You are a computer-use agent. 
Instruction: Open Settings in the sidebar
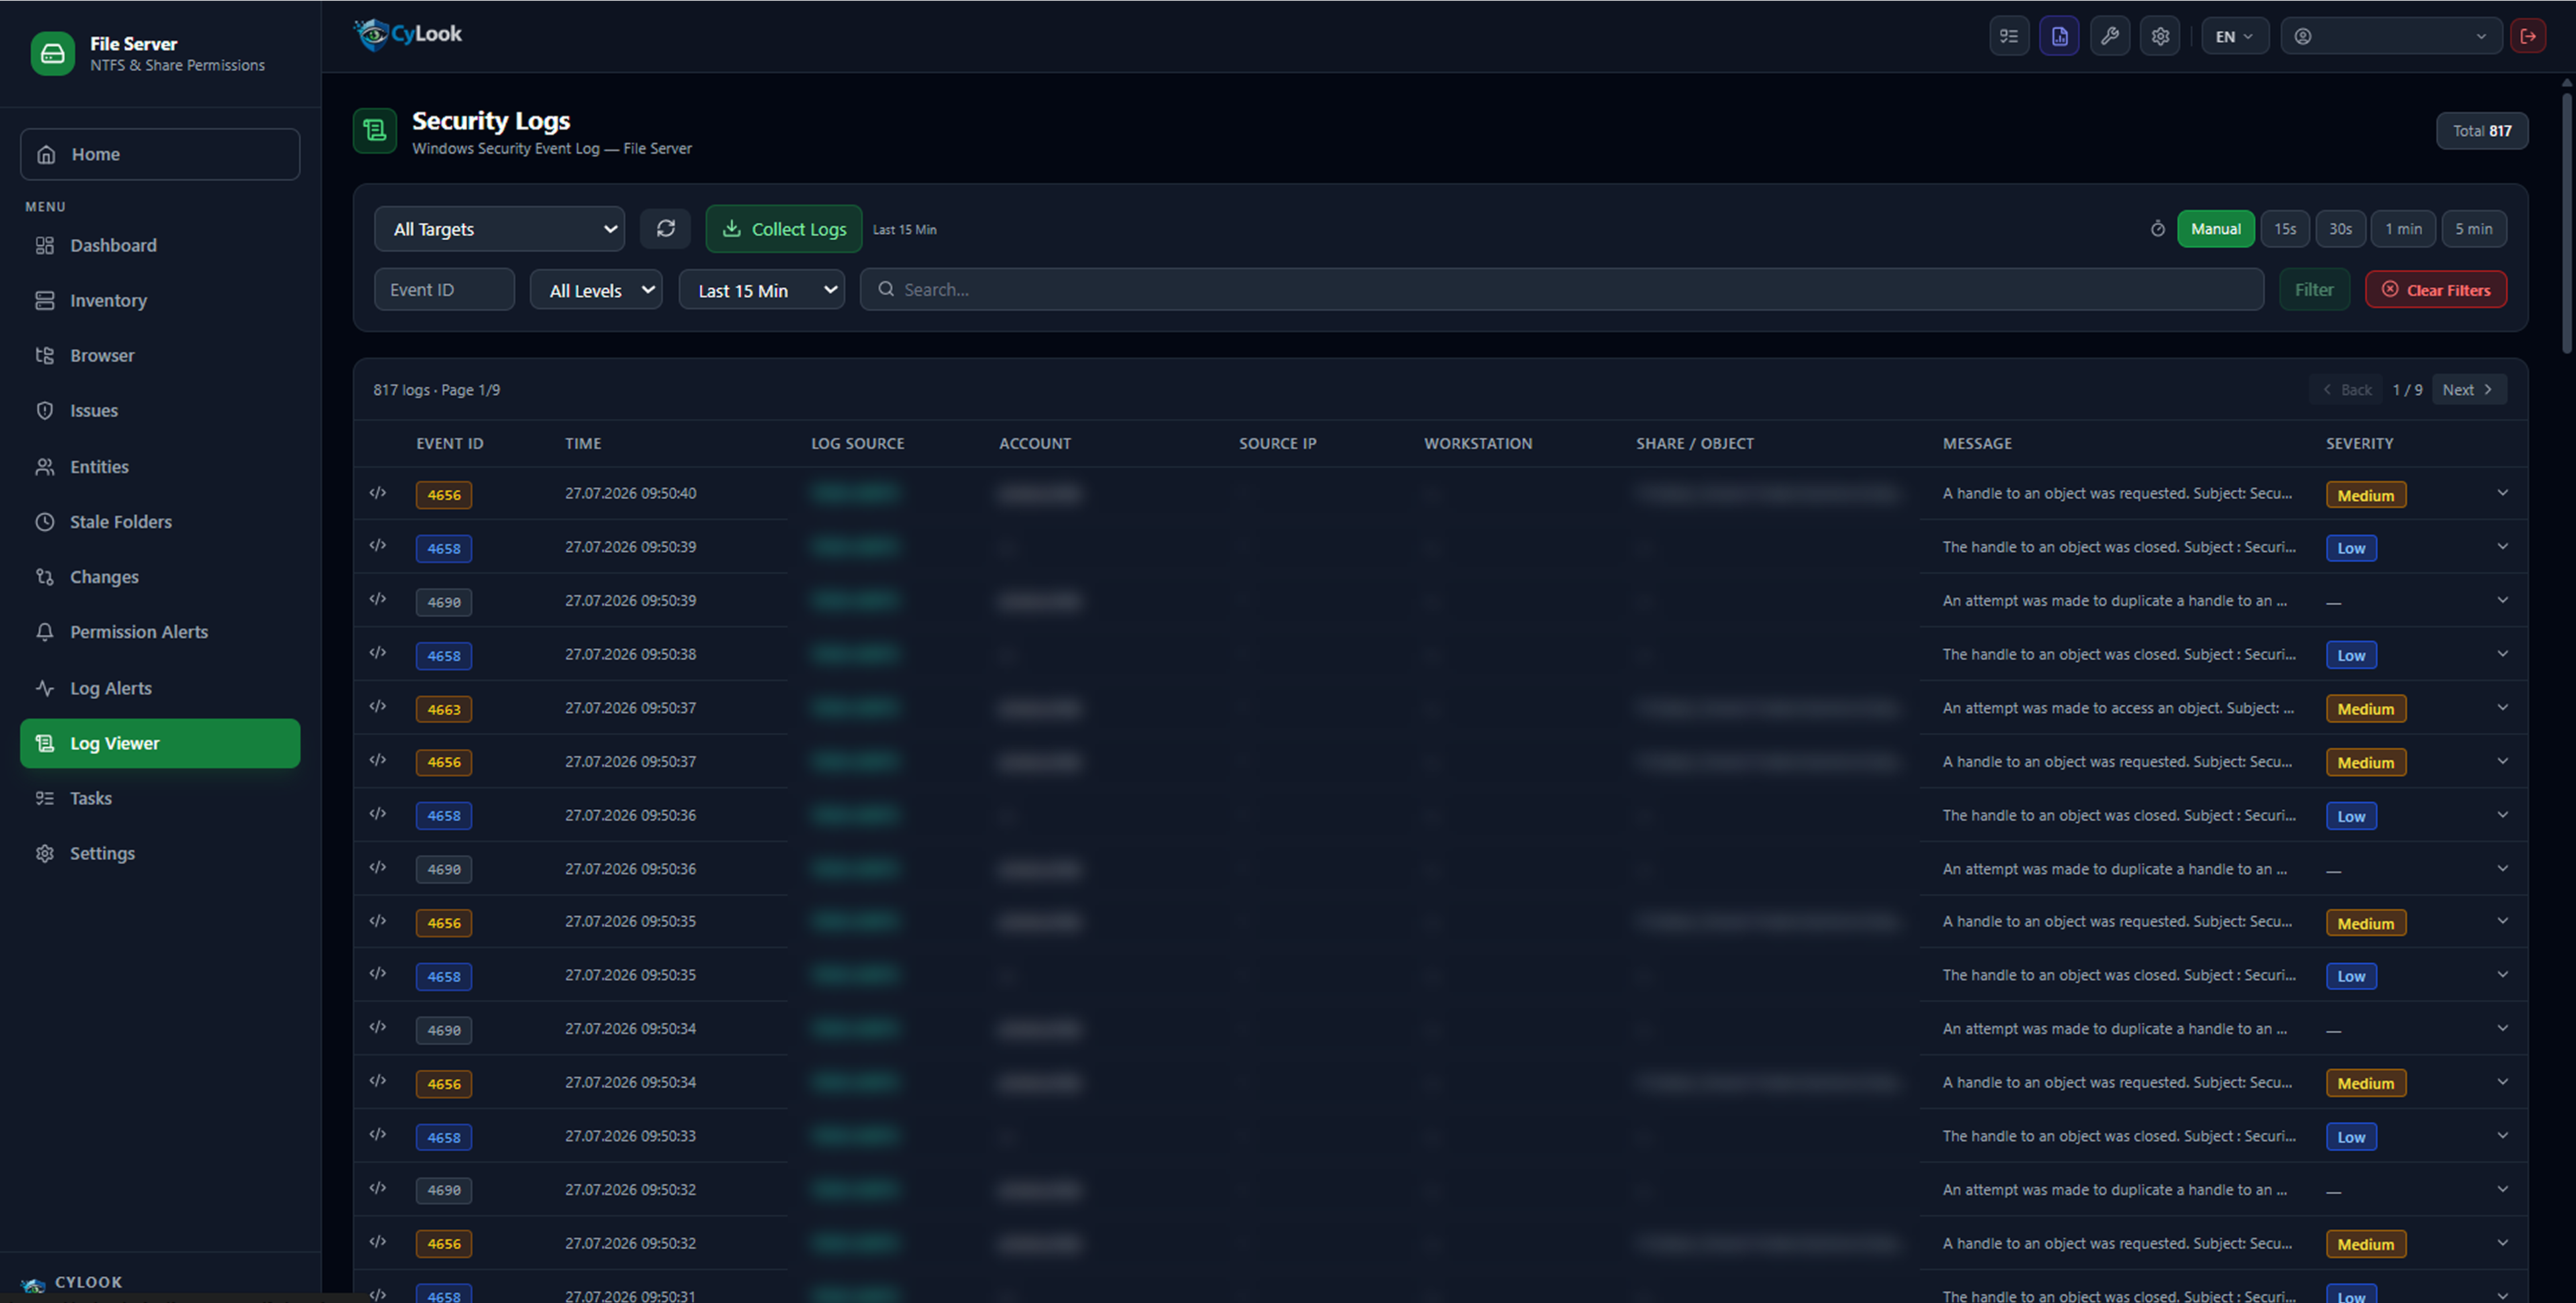[160, 853]
